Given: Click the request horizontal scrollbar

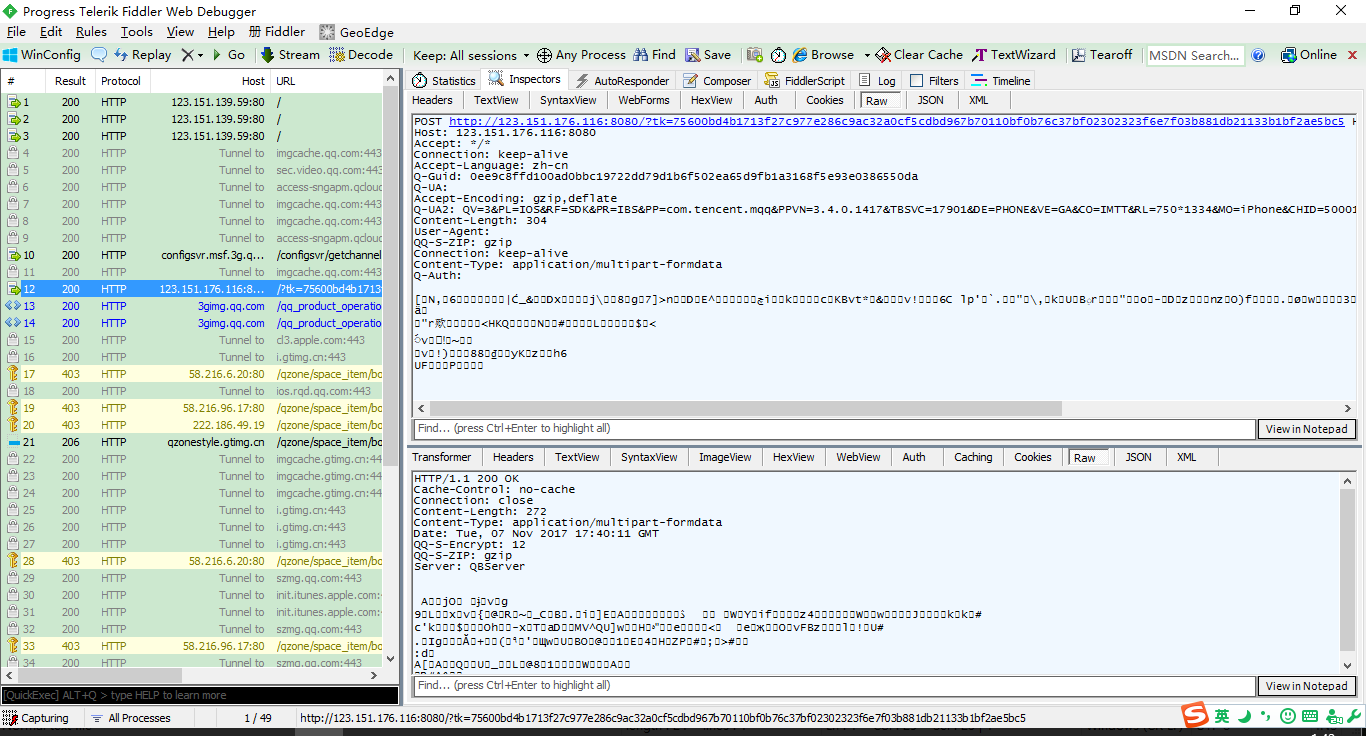Looking at the screenshot, I should 748,408.
